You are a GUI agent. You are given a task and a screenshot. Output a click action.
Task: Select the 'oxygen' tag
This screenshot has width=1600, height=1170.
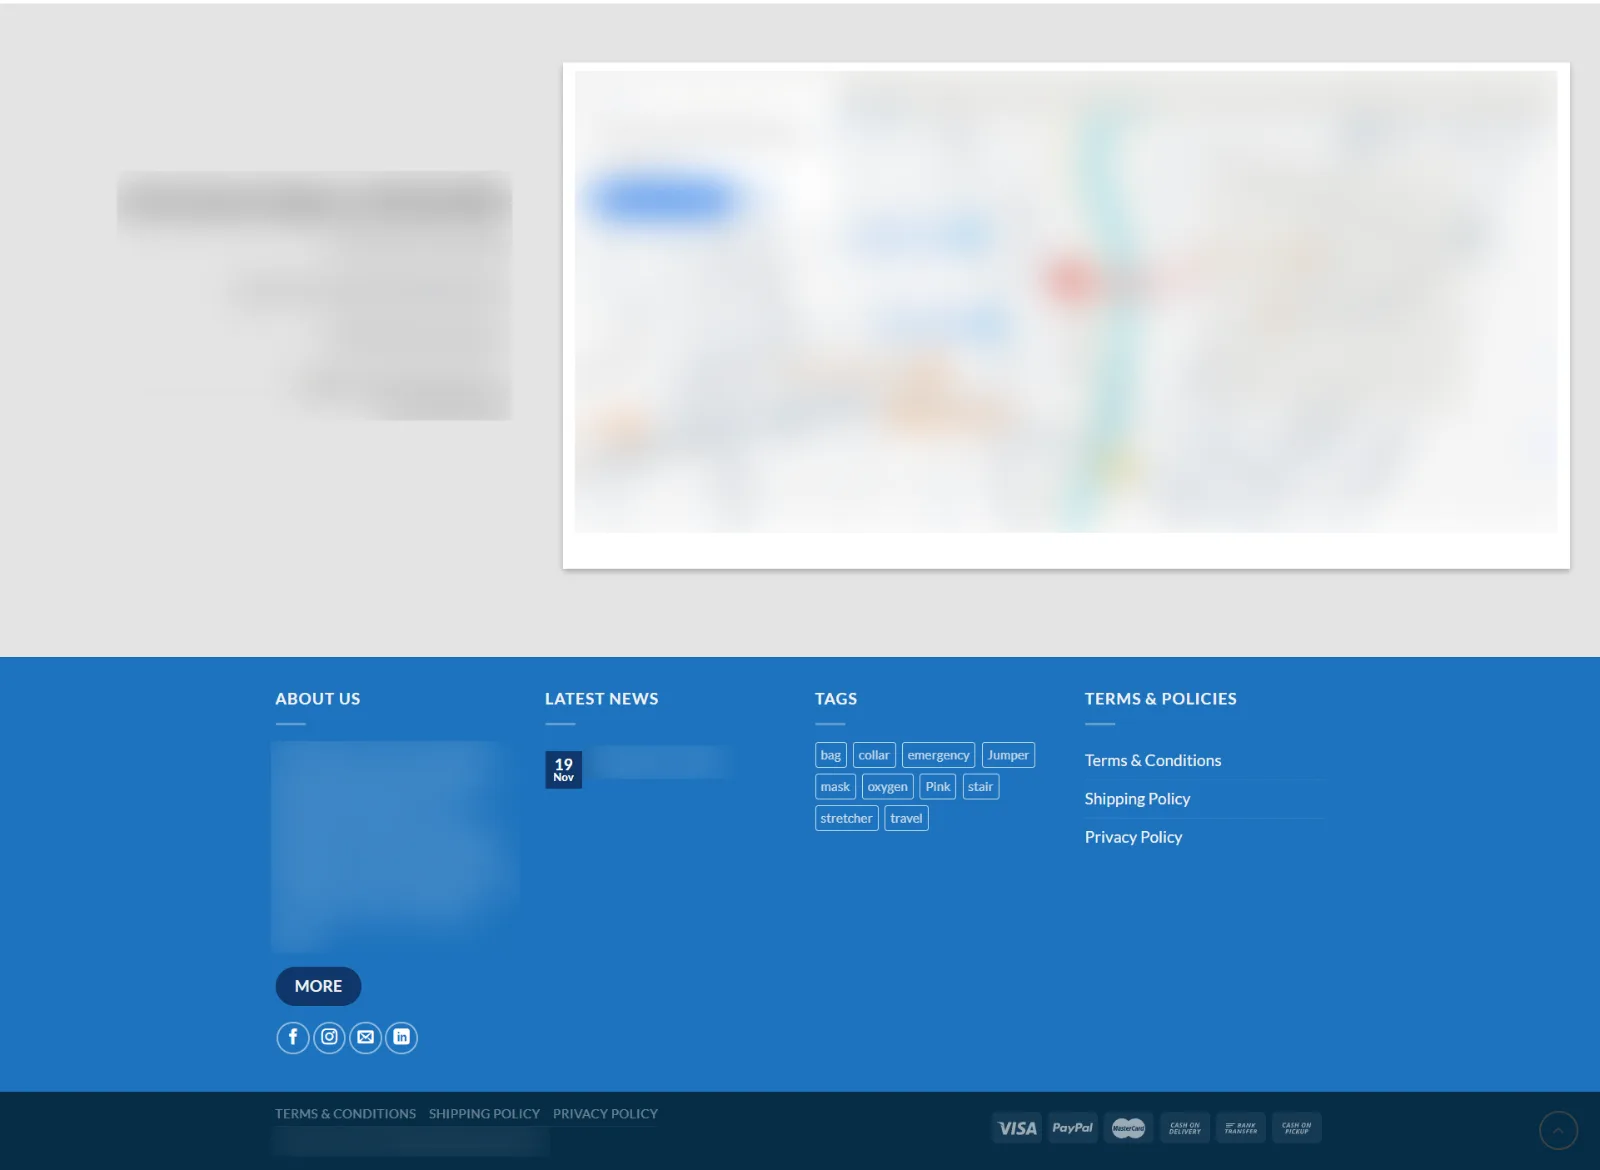[x=888, y=787]
